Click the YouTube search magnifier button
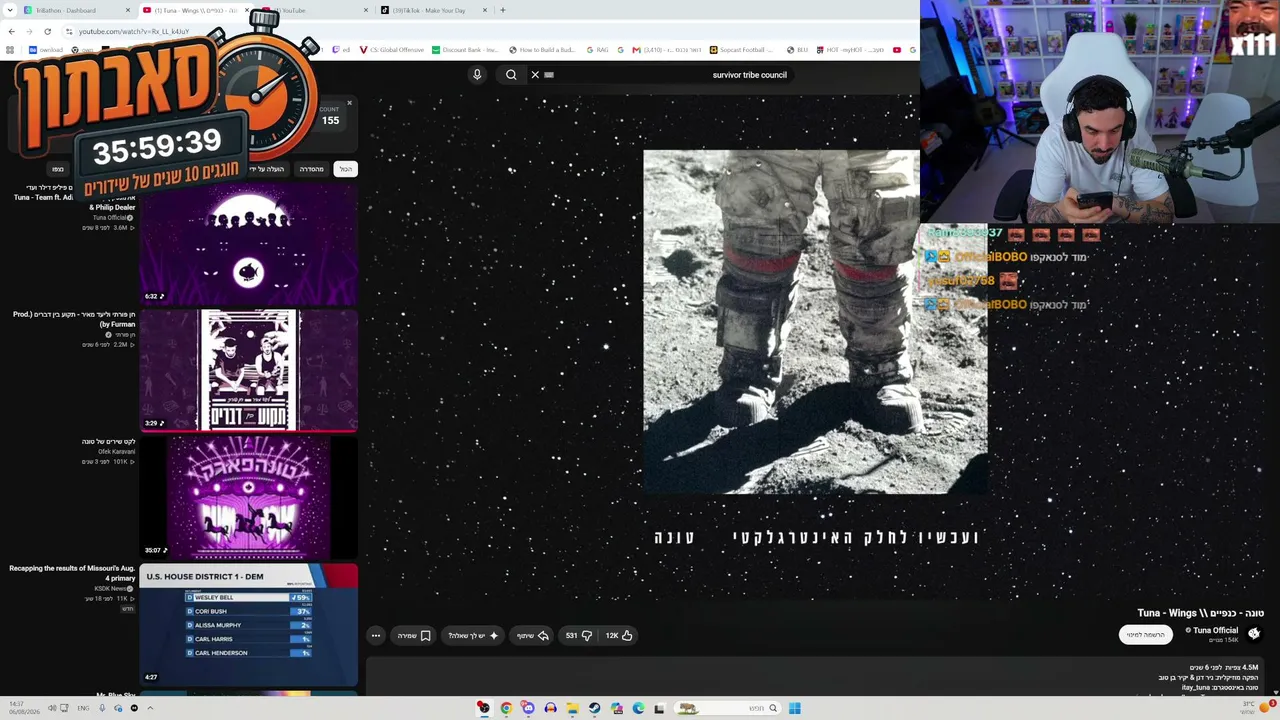This screenshot has width=1280, height=720. (511, 75)
